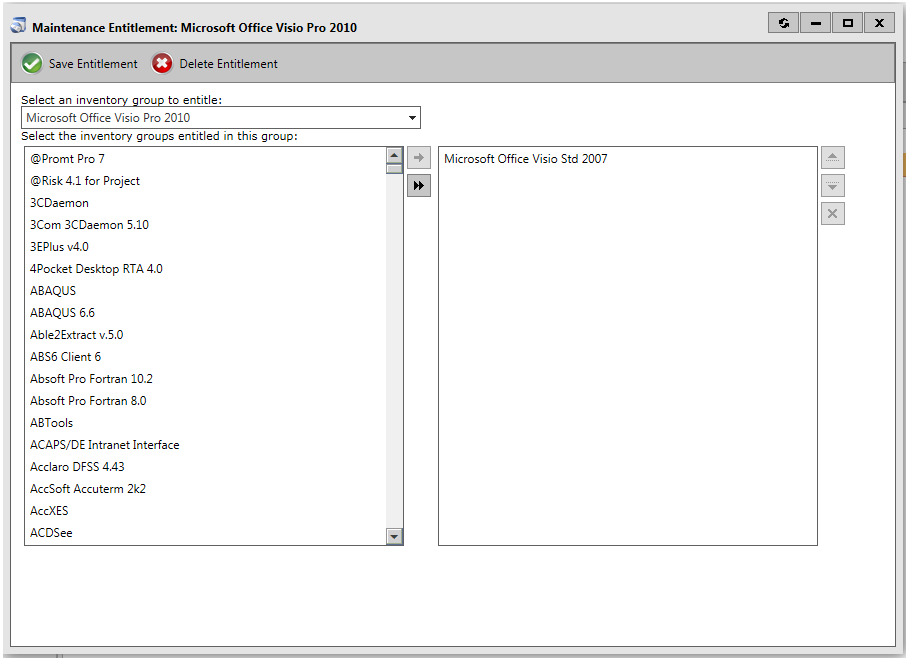Click the inventory list scroll up arrow
The height and width of the screenshot is (658, 907).
(394, 155)
